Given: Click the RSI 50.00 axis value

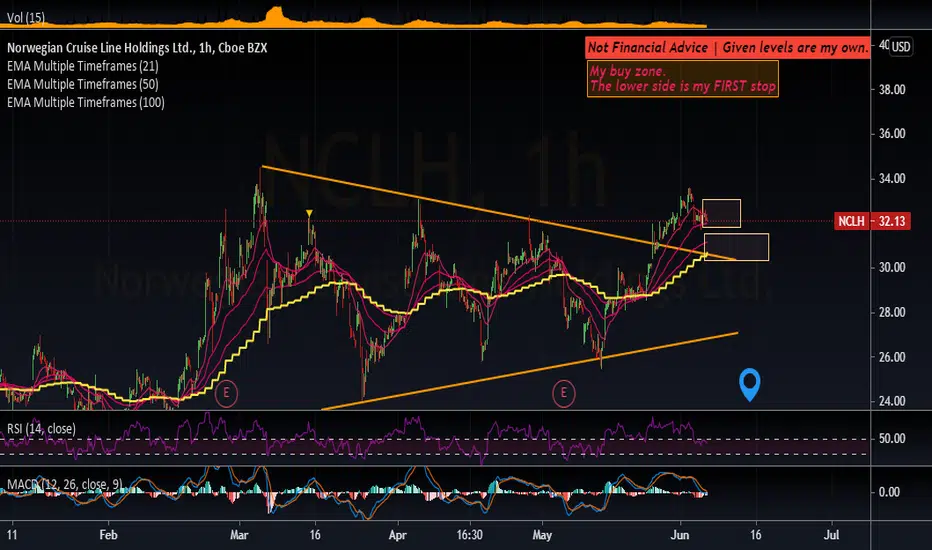Looking at the screenshot, I should [x=892, y=439].
